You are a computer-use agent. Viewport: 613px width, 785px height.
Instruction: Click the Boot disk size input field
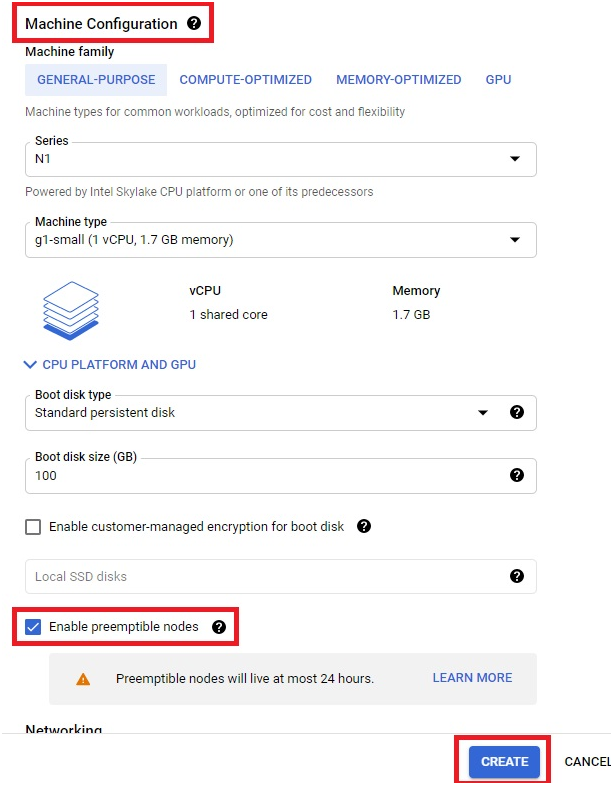pos(280,476)
